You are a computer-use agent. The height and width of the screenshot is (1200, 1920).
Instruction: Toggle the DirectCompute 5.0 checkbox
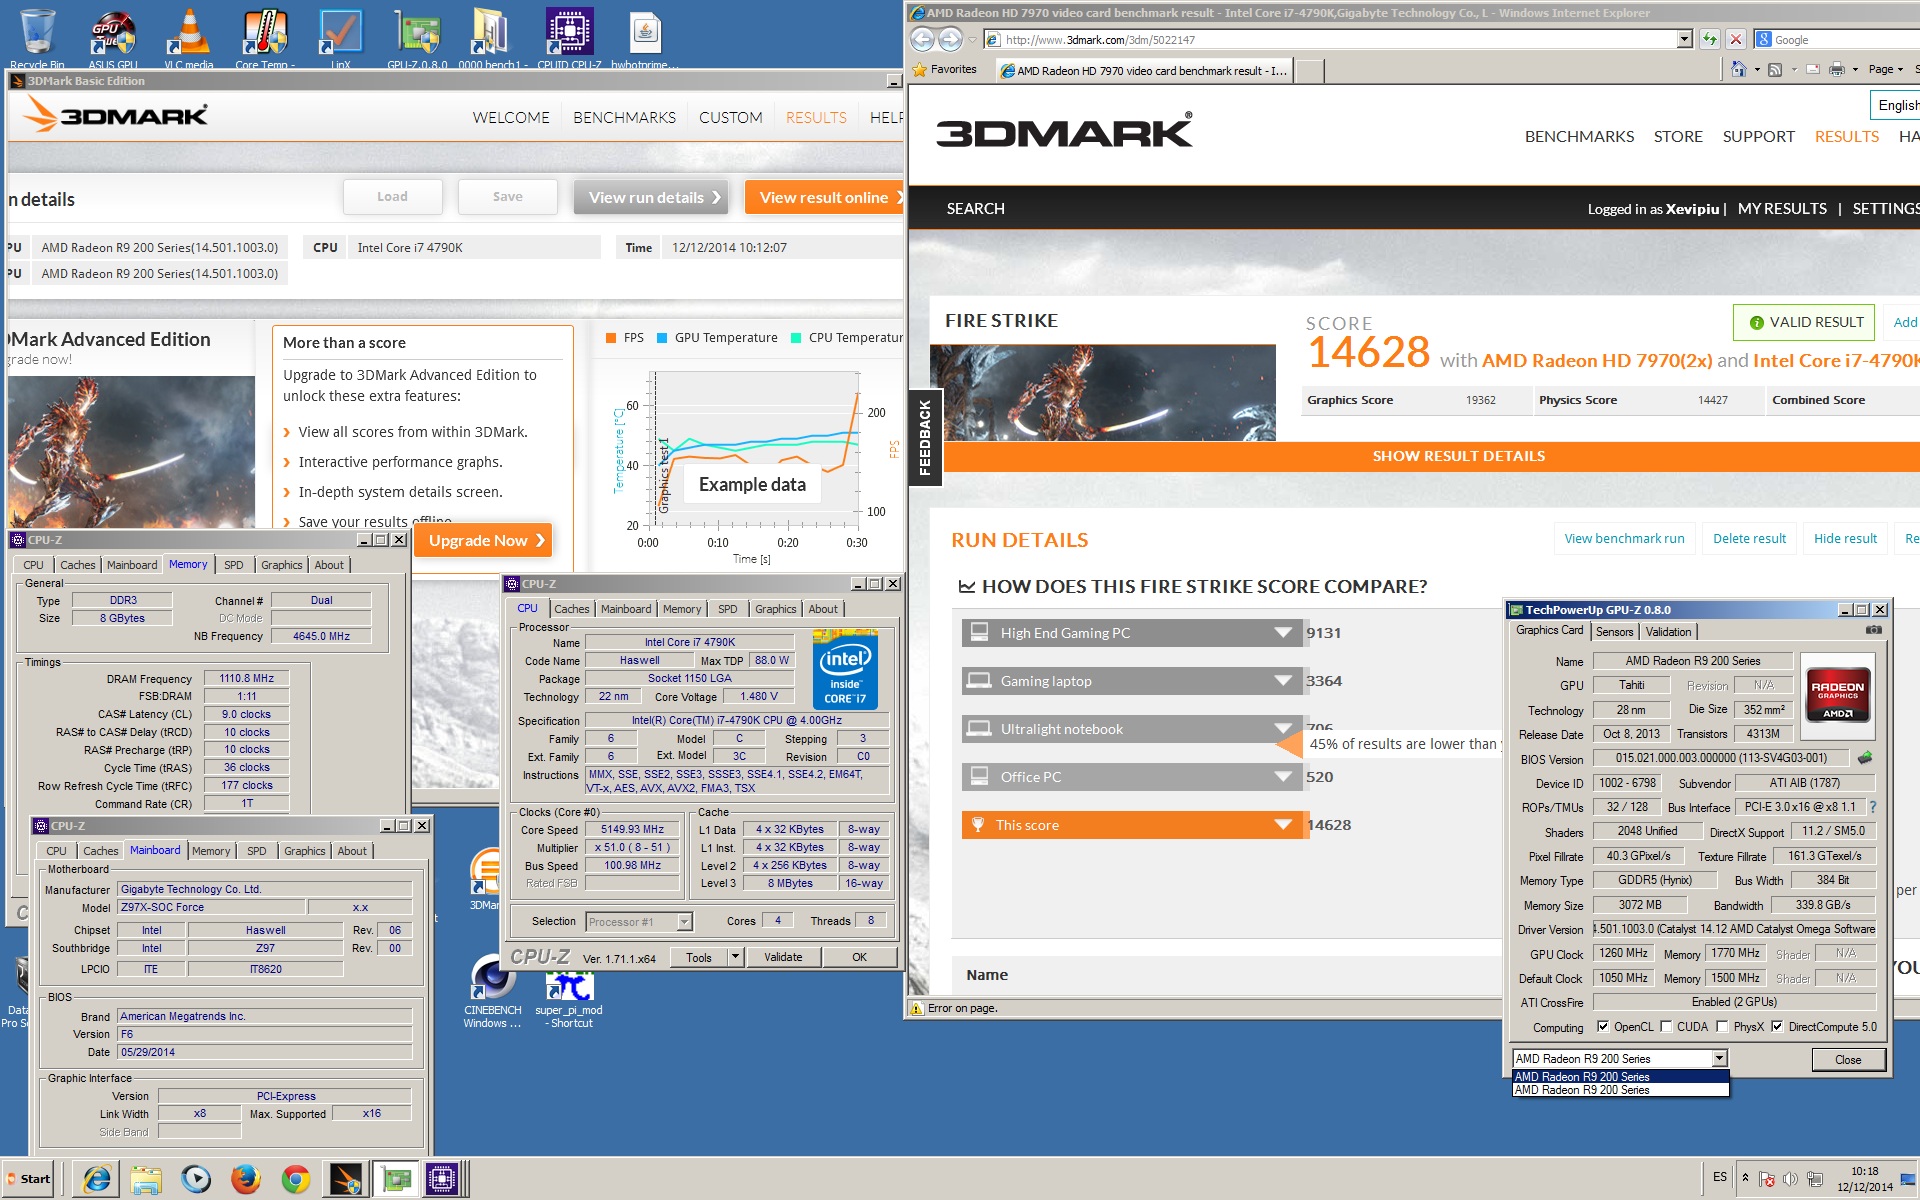coord(1777,1026)
